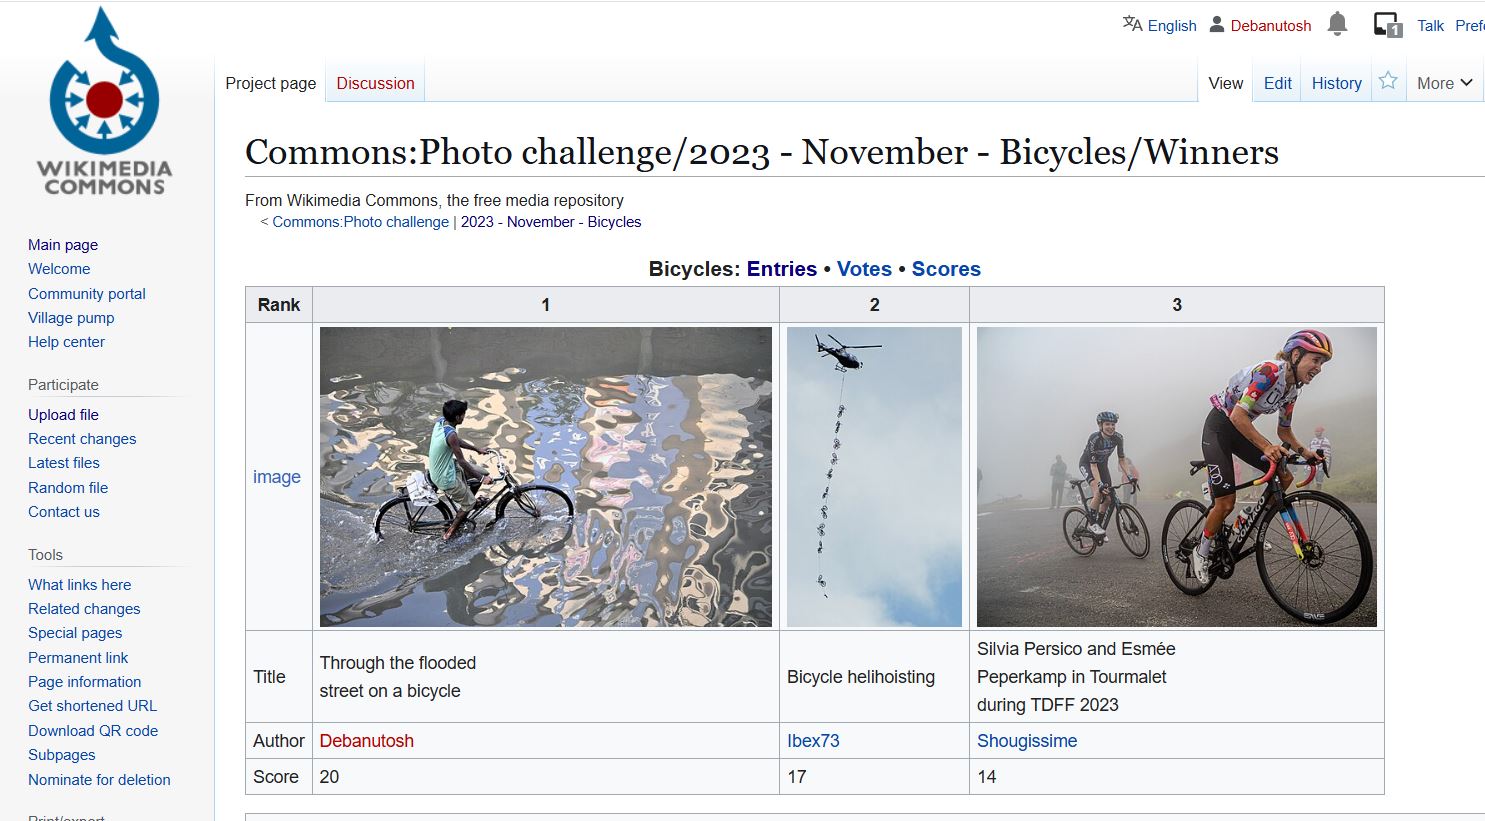The width and height of the screenshot is (1485, 821).
Task: Open the History tab
Action: coord(1336,83)
